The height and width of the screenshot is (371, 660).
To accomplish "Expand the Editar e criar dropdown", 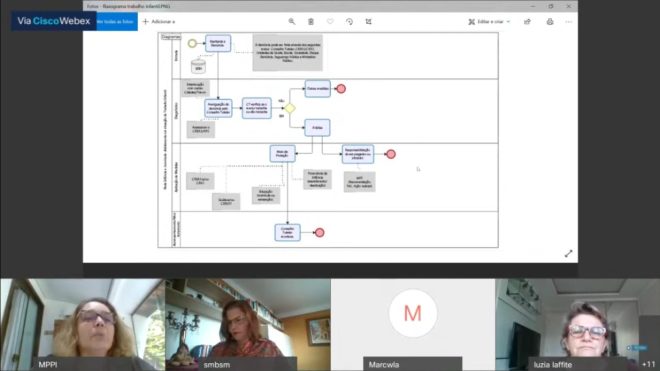I will (489, 21).
